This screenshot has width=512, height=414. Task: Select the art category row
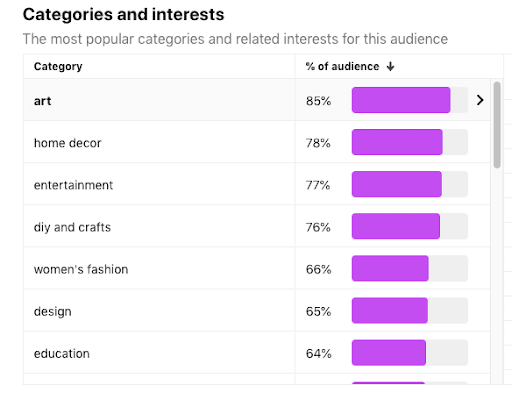pyautogui.click(x=257, y=100)
